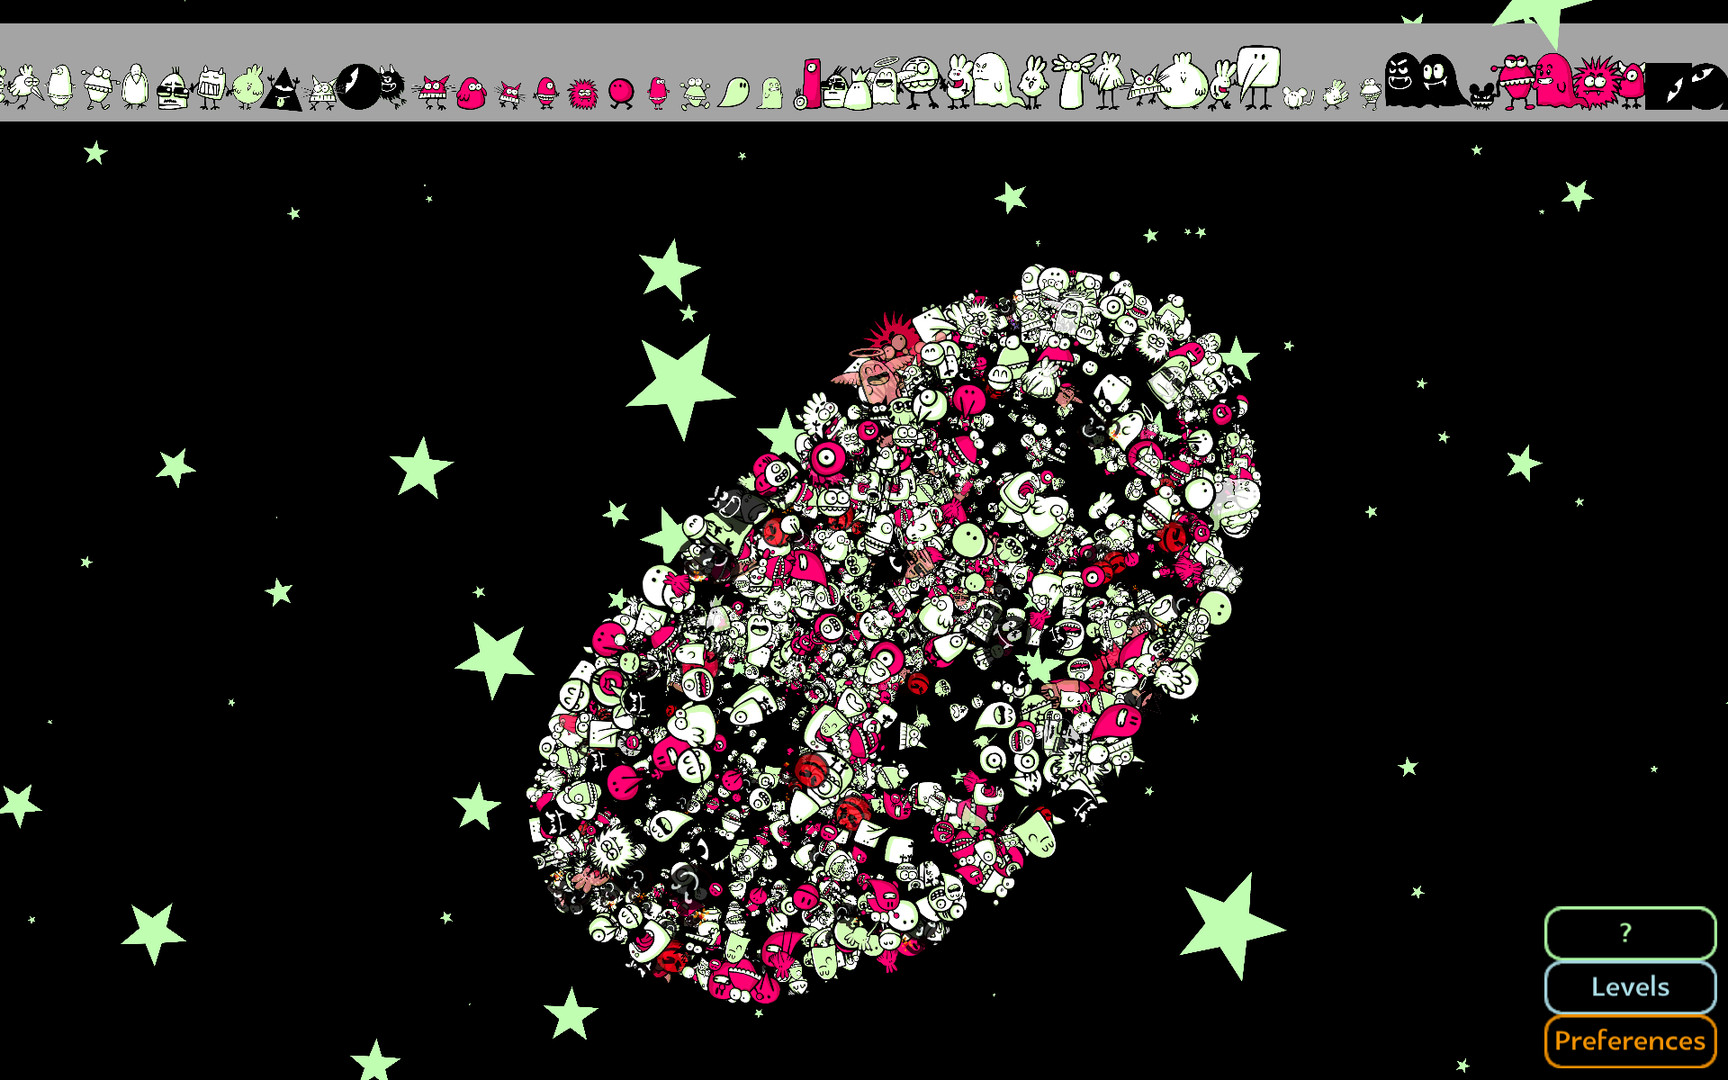Select the teardrop-shaped green ghost icon

[x=734, y=93]
